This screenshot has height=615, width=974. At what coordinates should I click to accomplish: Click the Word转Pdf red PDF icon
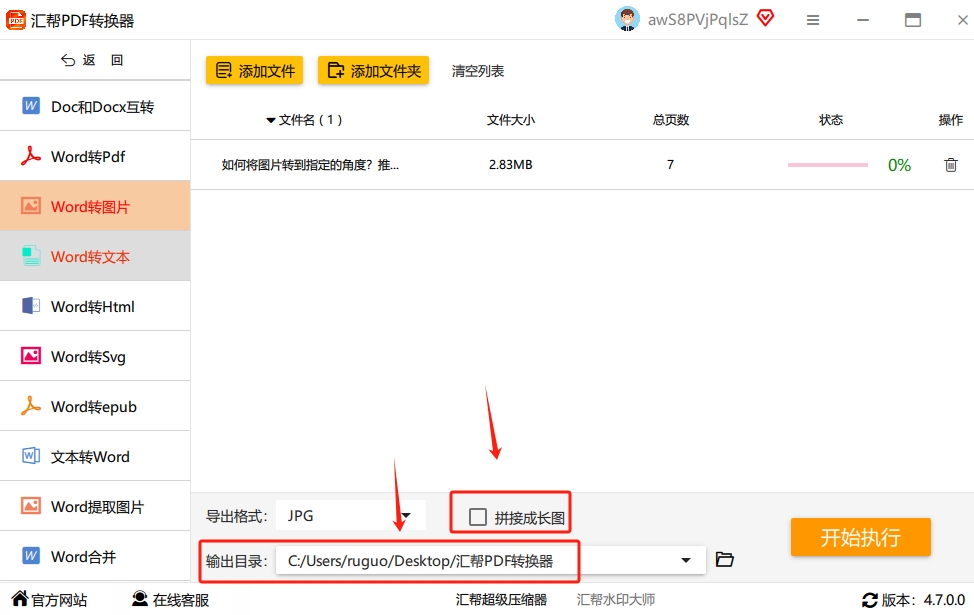[x=30, y=156]
